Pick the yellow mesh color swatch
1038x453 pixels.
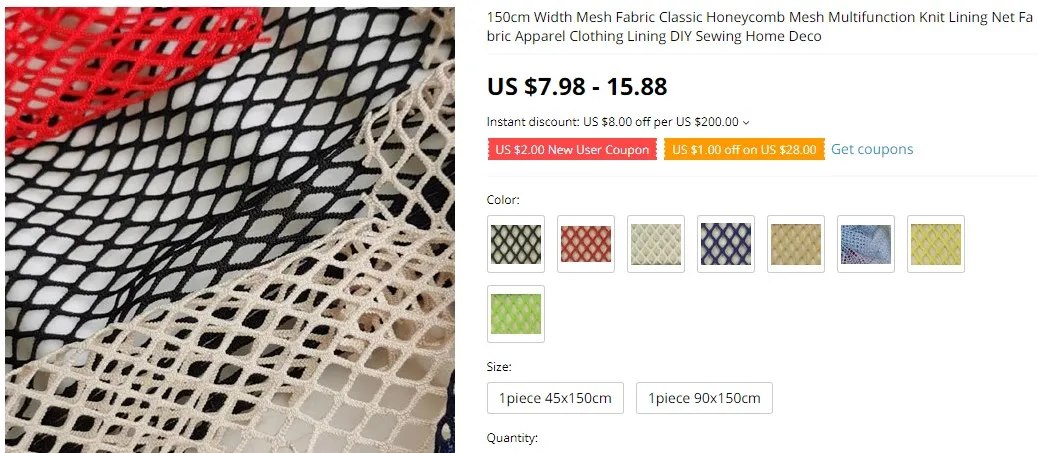[936, 244]
